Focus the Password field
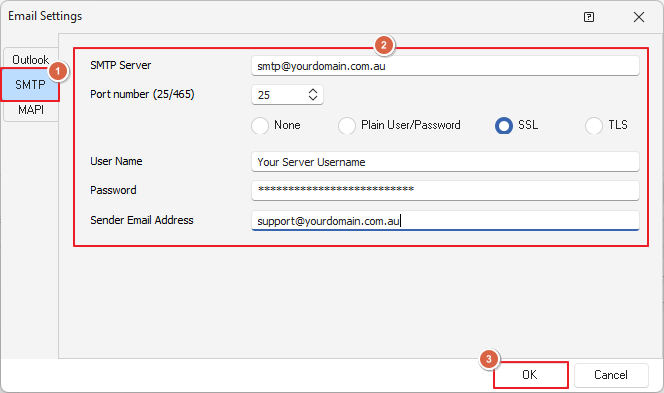Image resolution: width=664 pixels, height=393 pixels. (x=445, y=190)
